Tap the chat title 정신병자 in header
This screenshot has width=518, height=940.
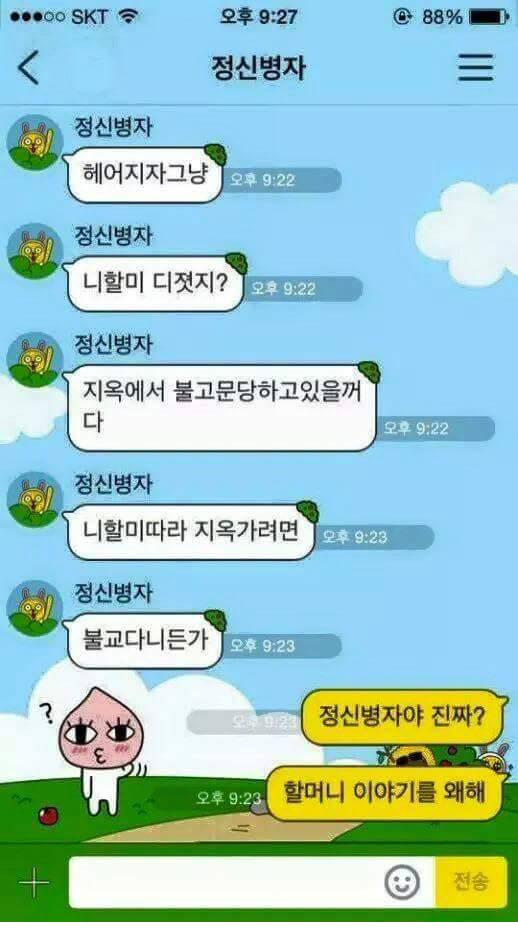[258, 68]
